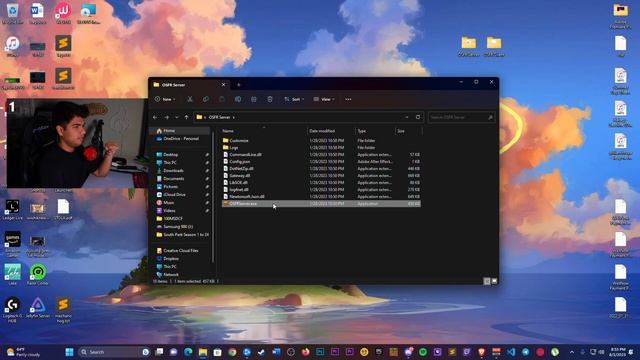Click the Rename icon in the toolbar
This screenshot has width=640, height=360.
tap(238, 99)
